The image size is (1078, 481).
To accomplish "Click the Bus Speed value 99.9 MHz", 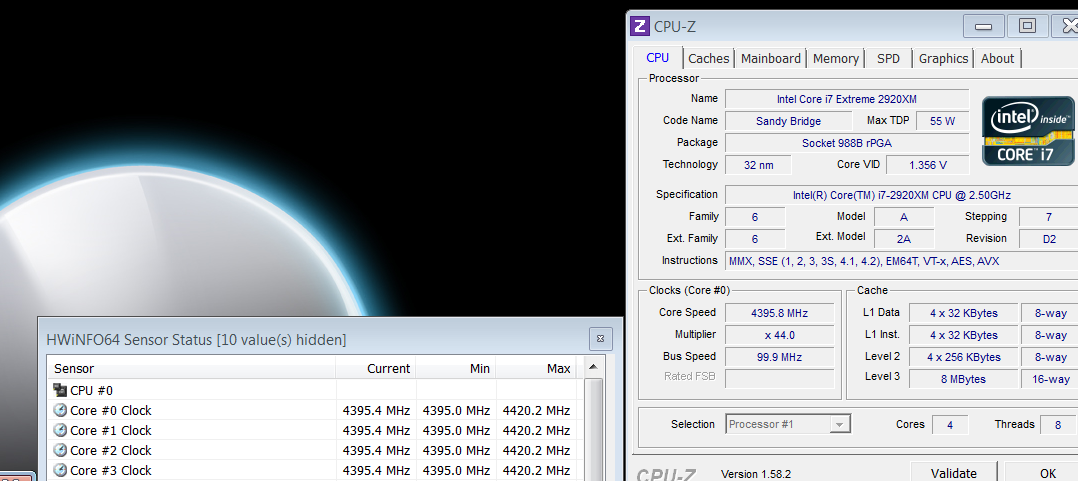I will (780, 357).
